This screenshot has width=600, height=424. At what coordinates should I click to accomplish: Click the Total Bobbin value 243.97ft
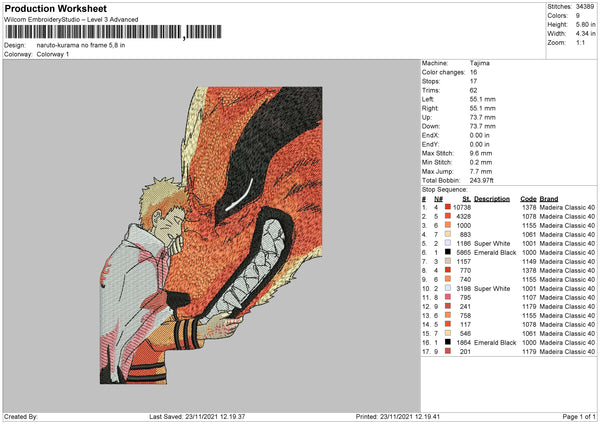(482, 180)
